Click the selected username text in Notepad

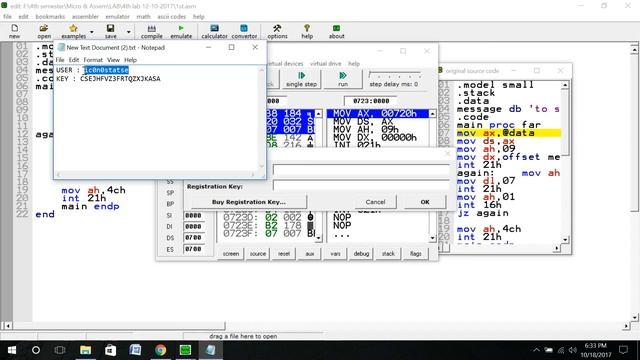coord(106,70)
